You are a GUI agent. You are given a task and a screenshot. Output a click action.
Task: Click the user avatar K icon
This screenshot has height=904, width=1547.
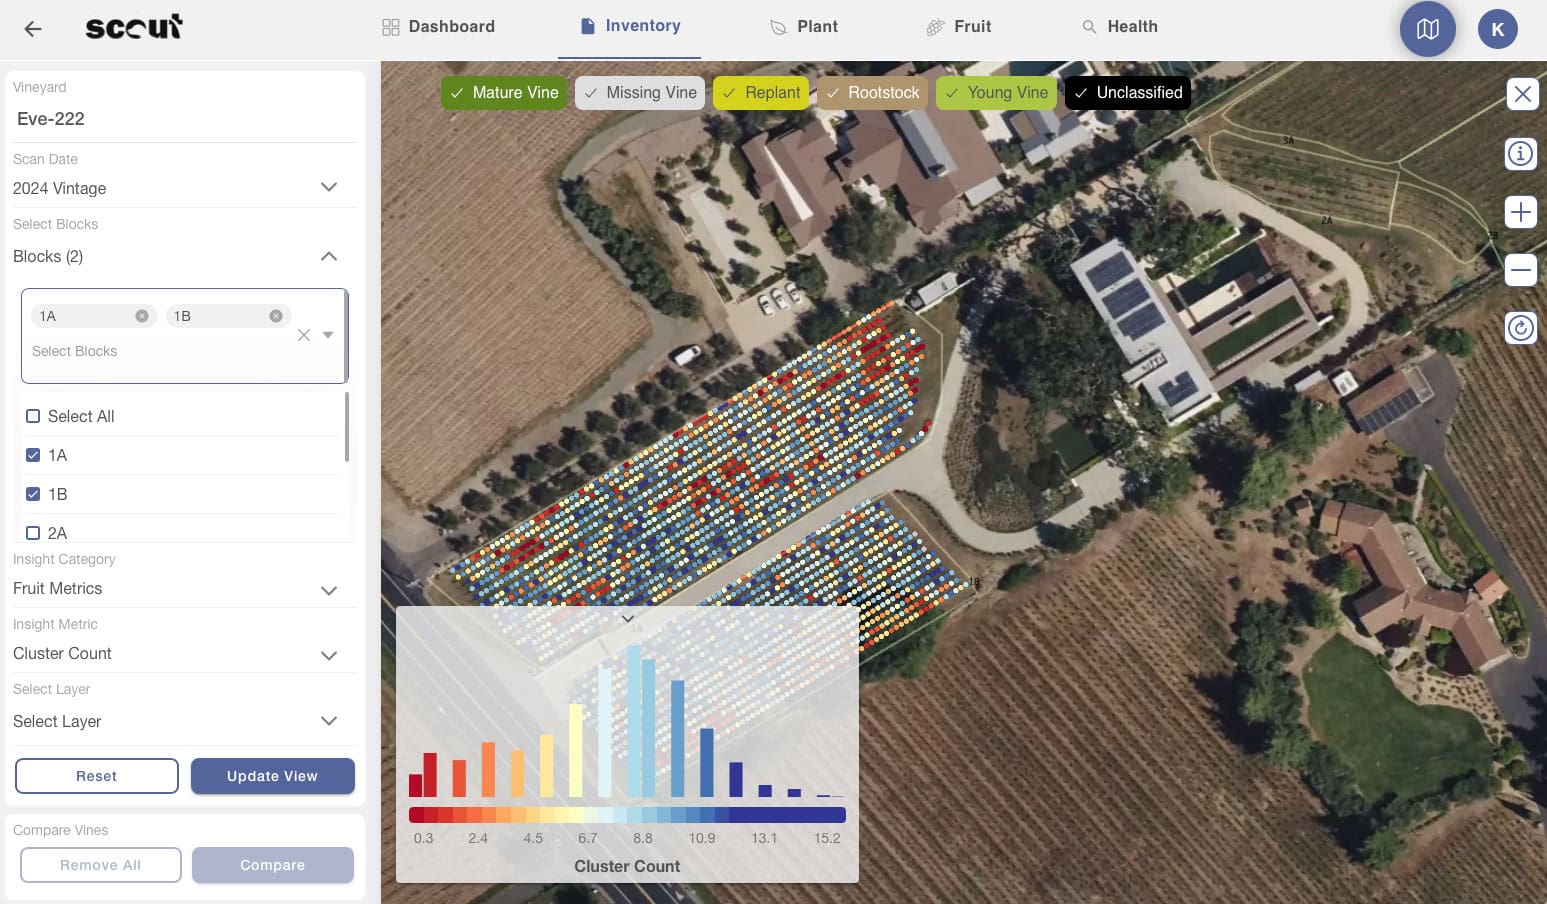point(1497,29)
